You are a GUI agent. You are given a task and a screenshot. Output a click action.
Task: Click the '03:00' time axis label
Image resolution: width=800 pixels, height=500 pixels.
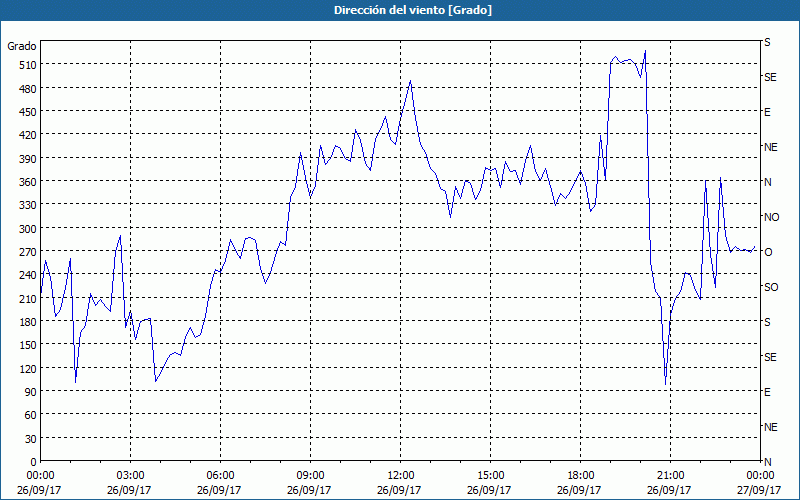[130, 476]
